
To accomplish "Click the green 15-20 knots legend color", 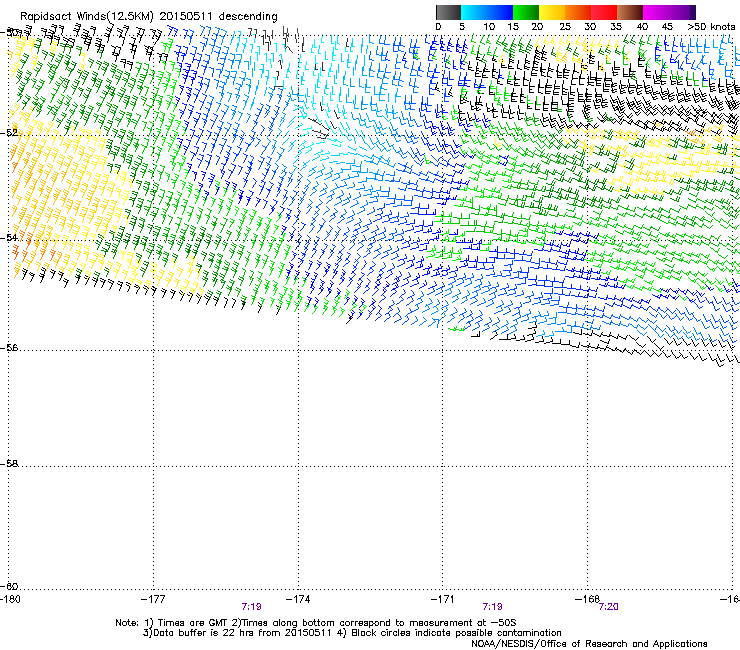I will pyautogui.click(x=526, y=12).
